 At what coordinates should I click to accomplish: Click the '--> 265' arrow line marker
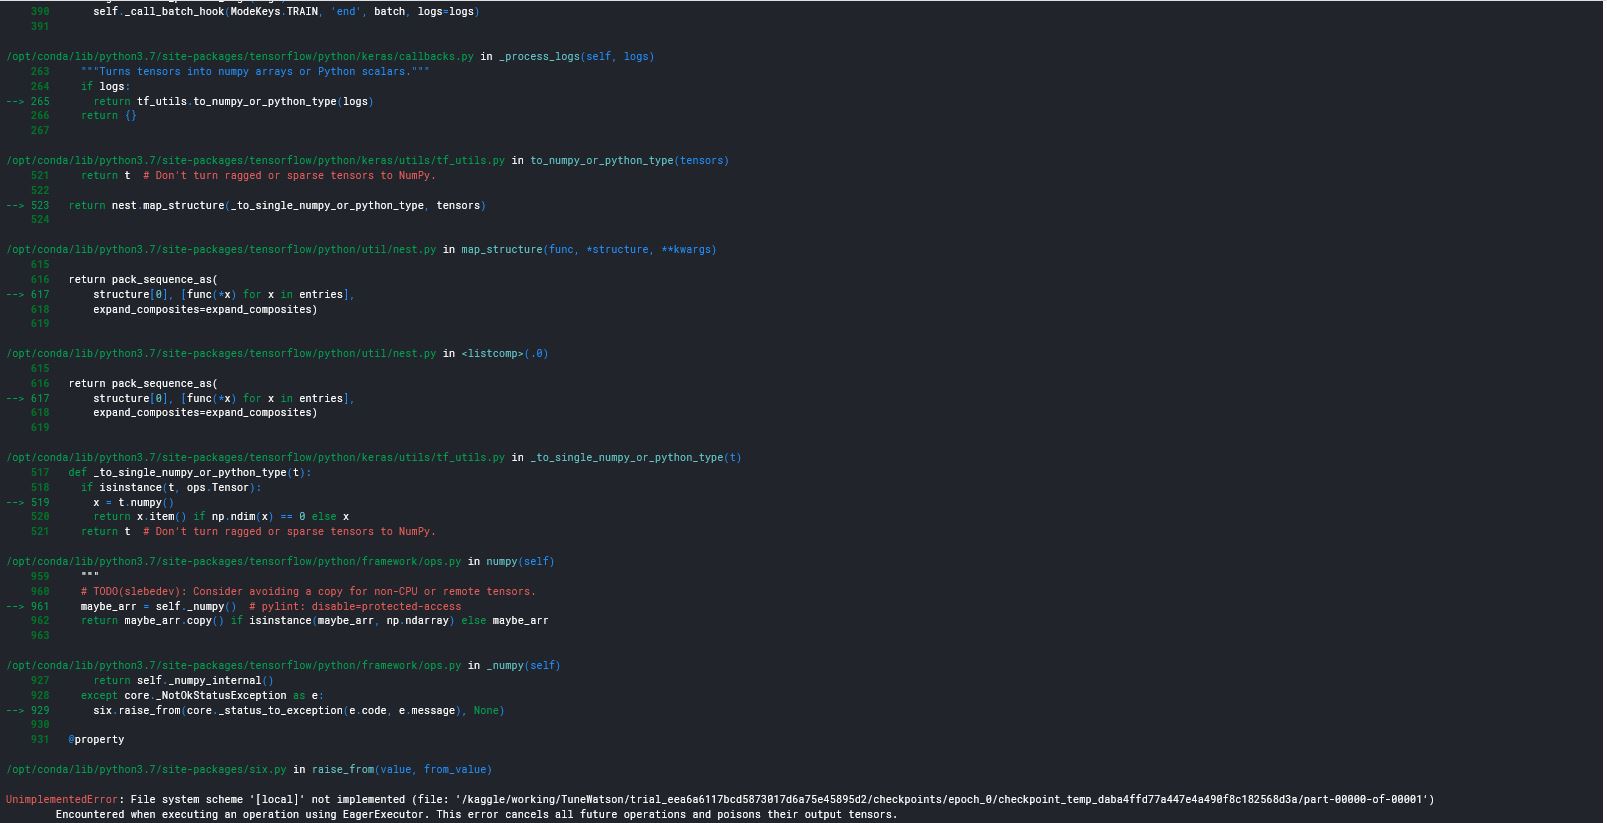click(x=27, y=101)
